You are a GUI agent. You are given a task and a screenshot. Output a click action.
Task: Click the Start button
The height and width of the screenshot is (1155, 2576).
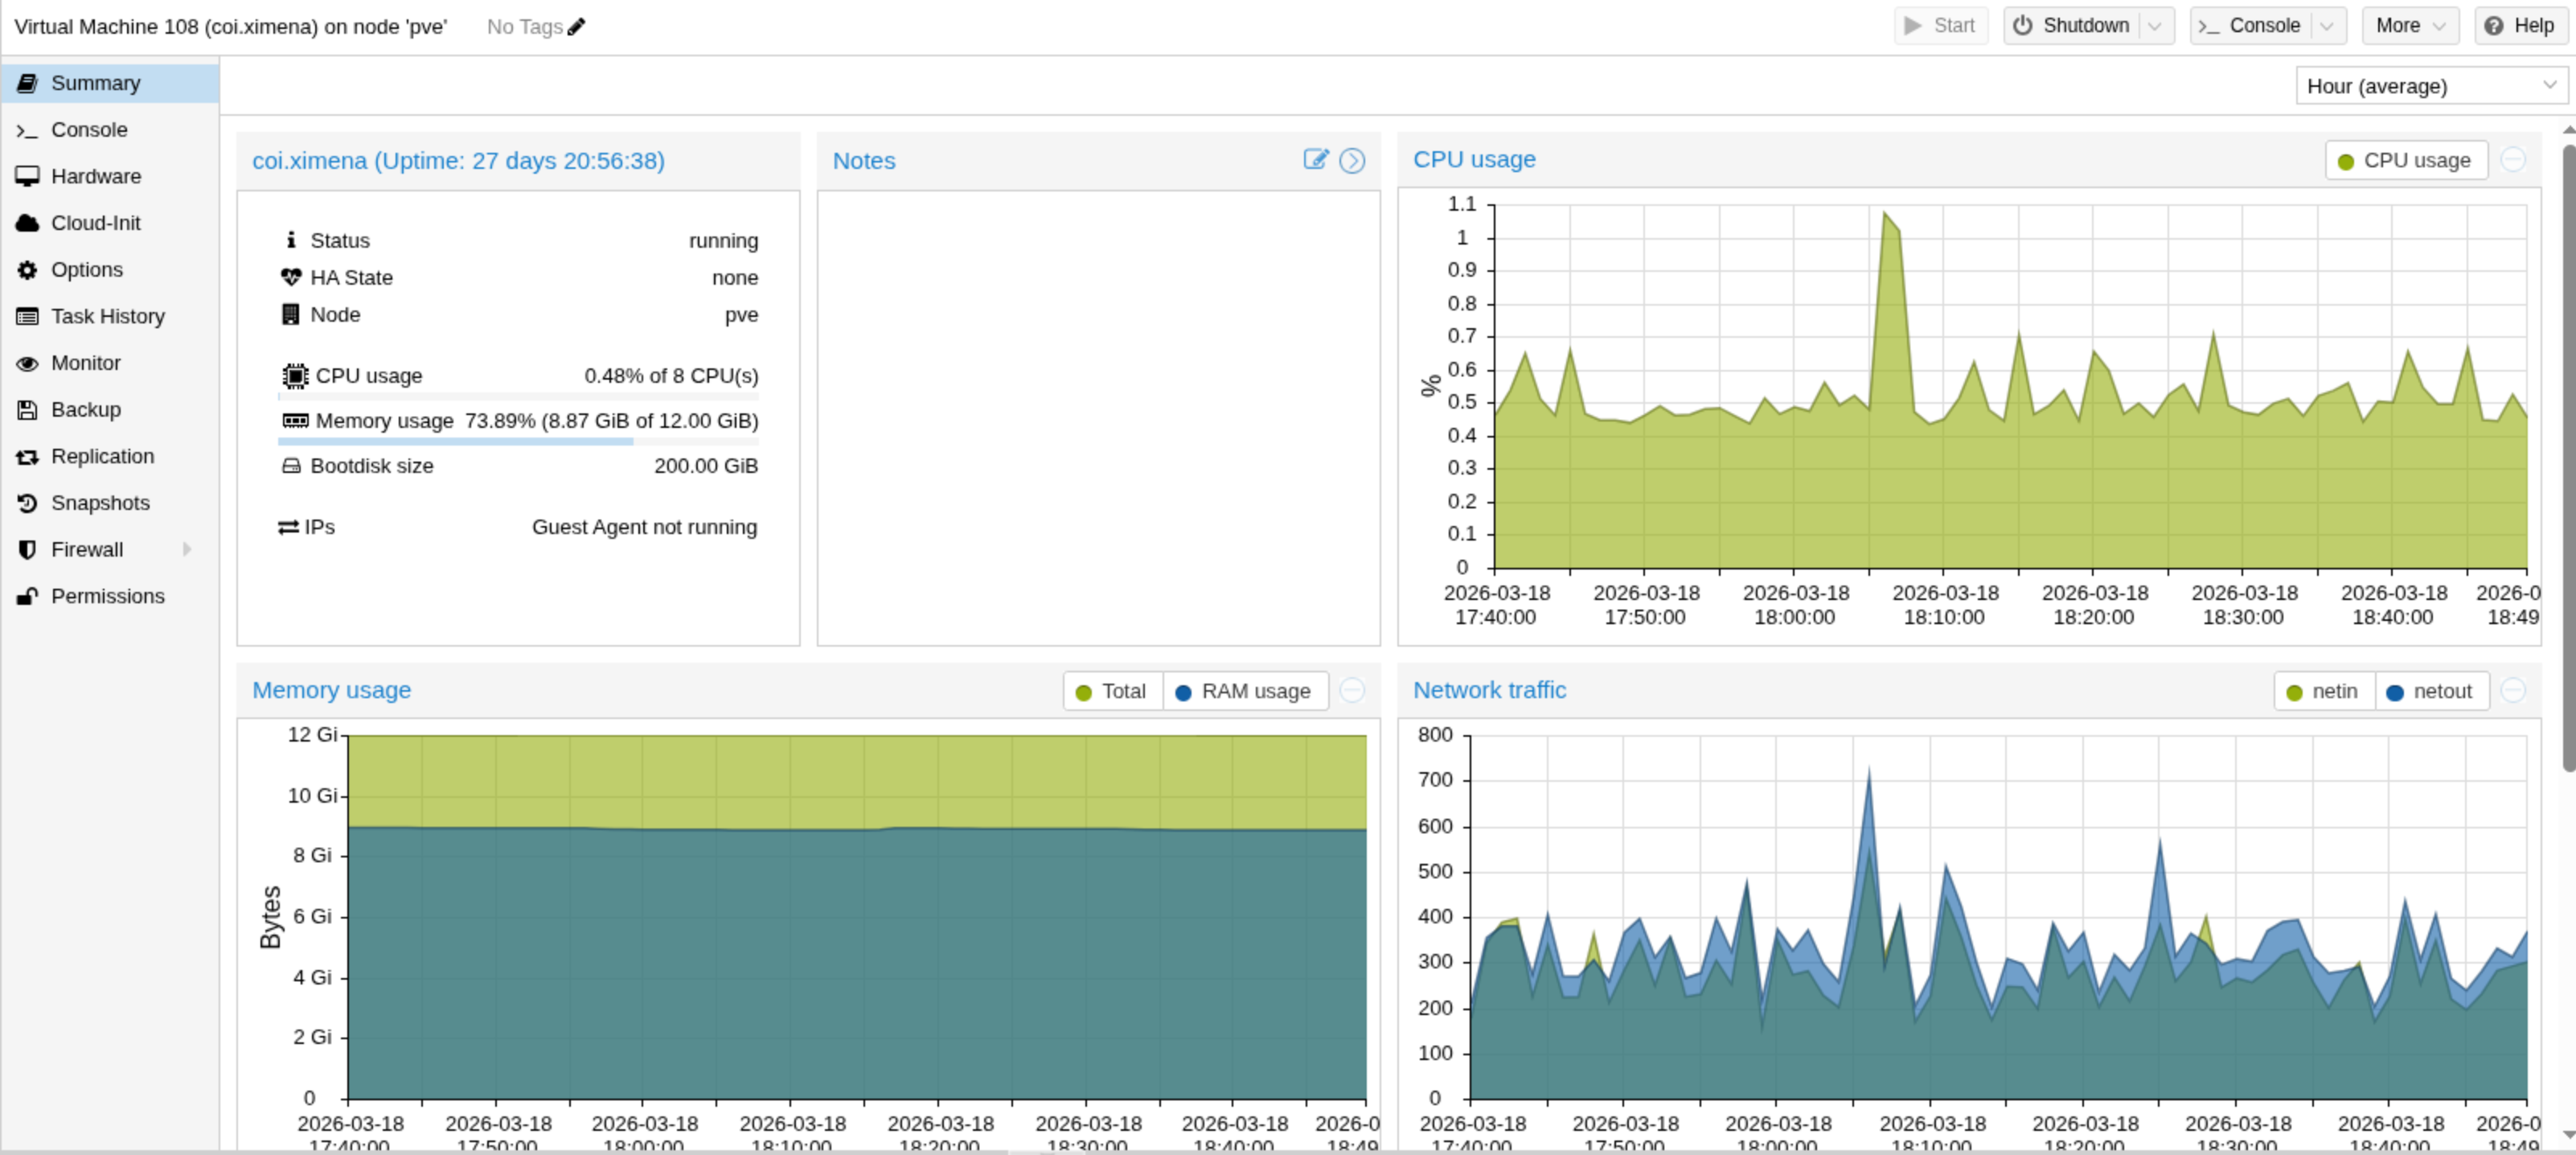click(1939, 25)
